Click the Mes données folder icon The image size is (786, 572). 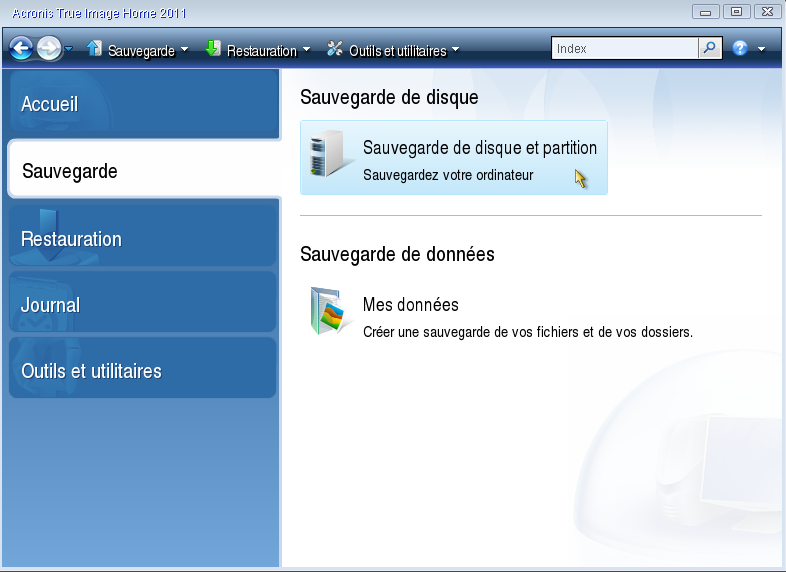(329, 311)
